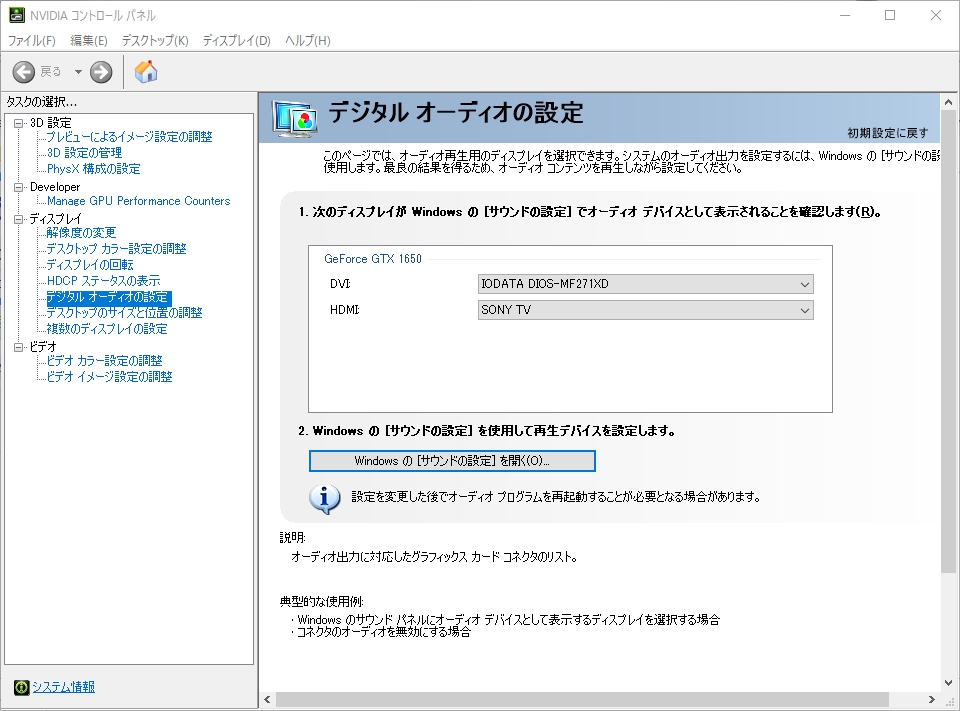Collapse the ビデオ tree node

[x=19, y=347]
